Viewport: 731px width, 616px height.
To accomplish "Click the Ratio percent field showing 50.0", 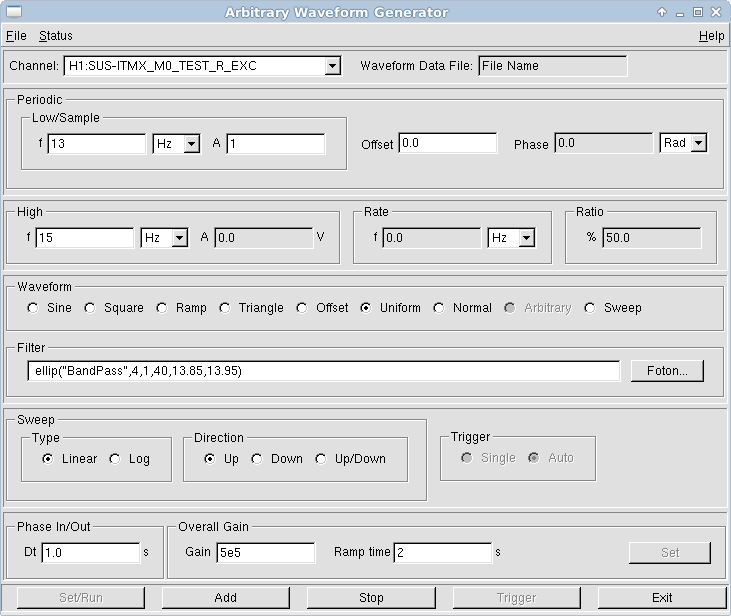I will point(652,238).
